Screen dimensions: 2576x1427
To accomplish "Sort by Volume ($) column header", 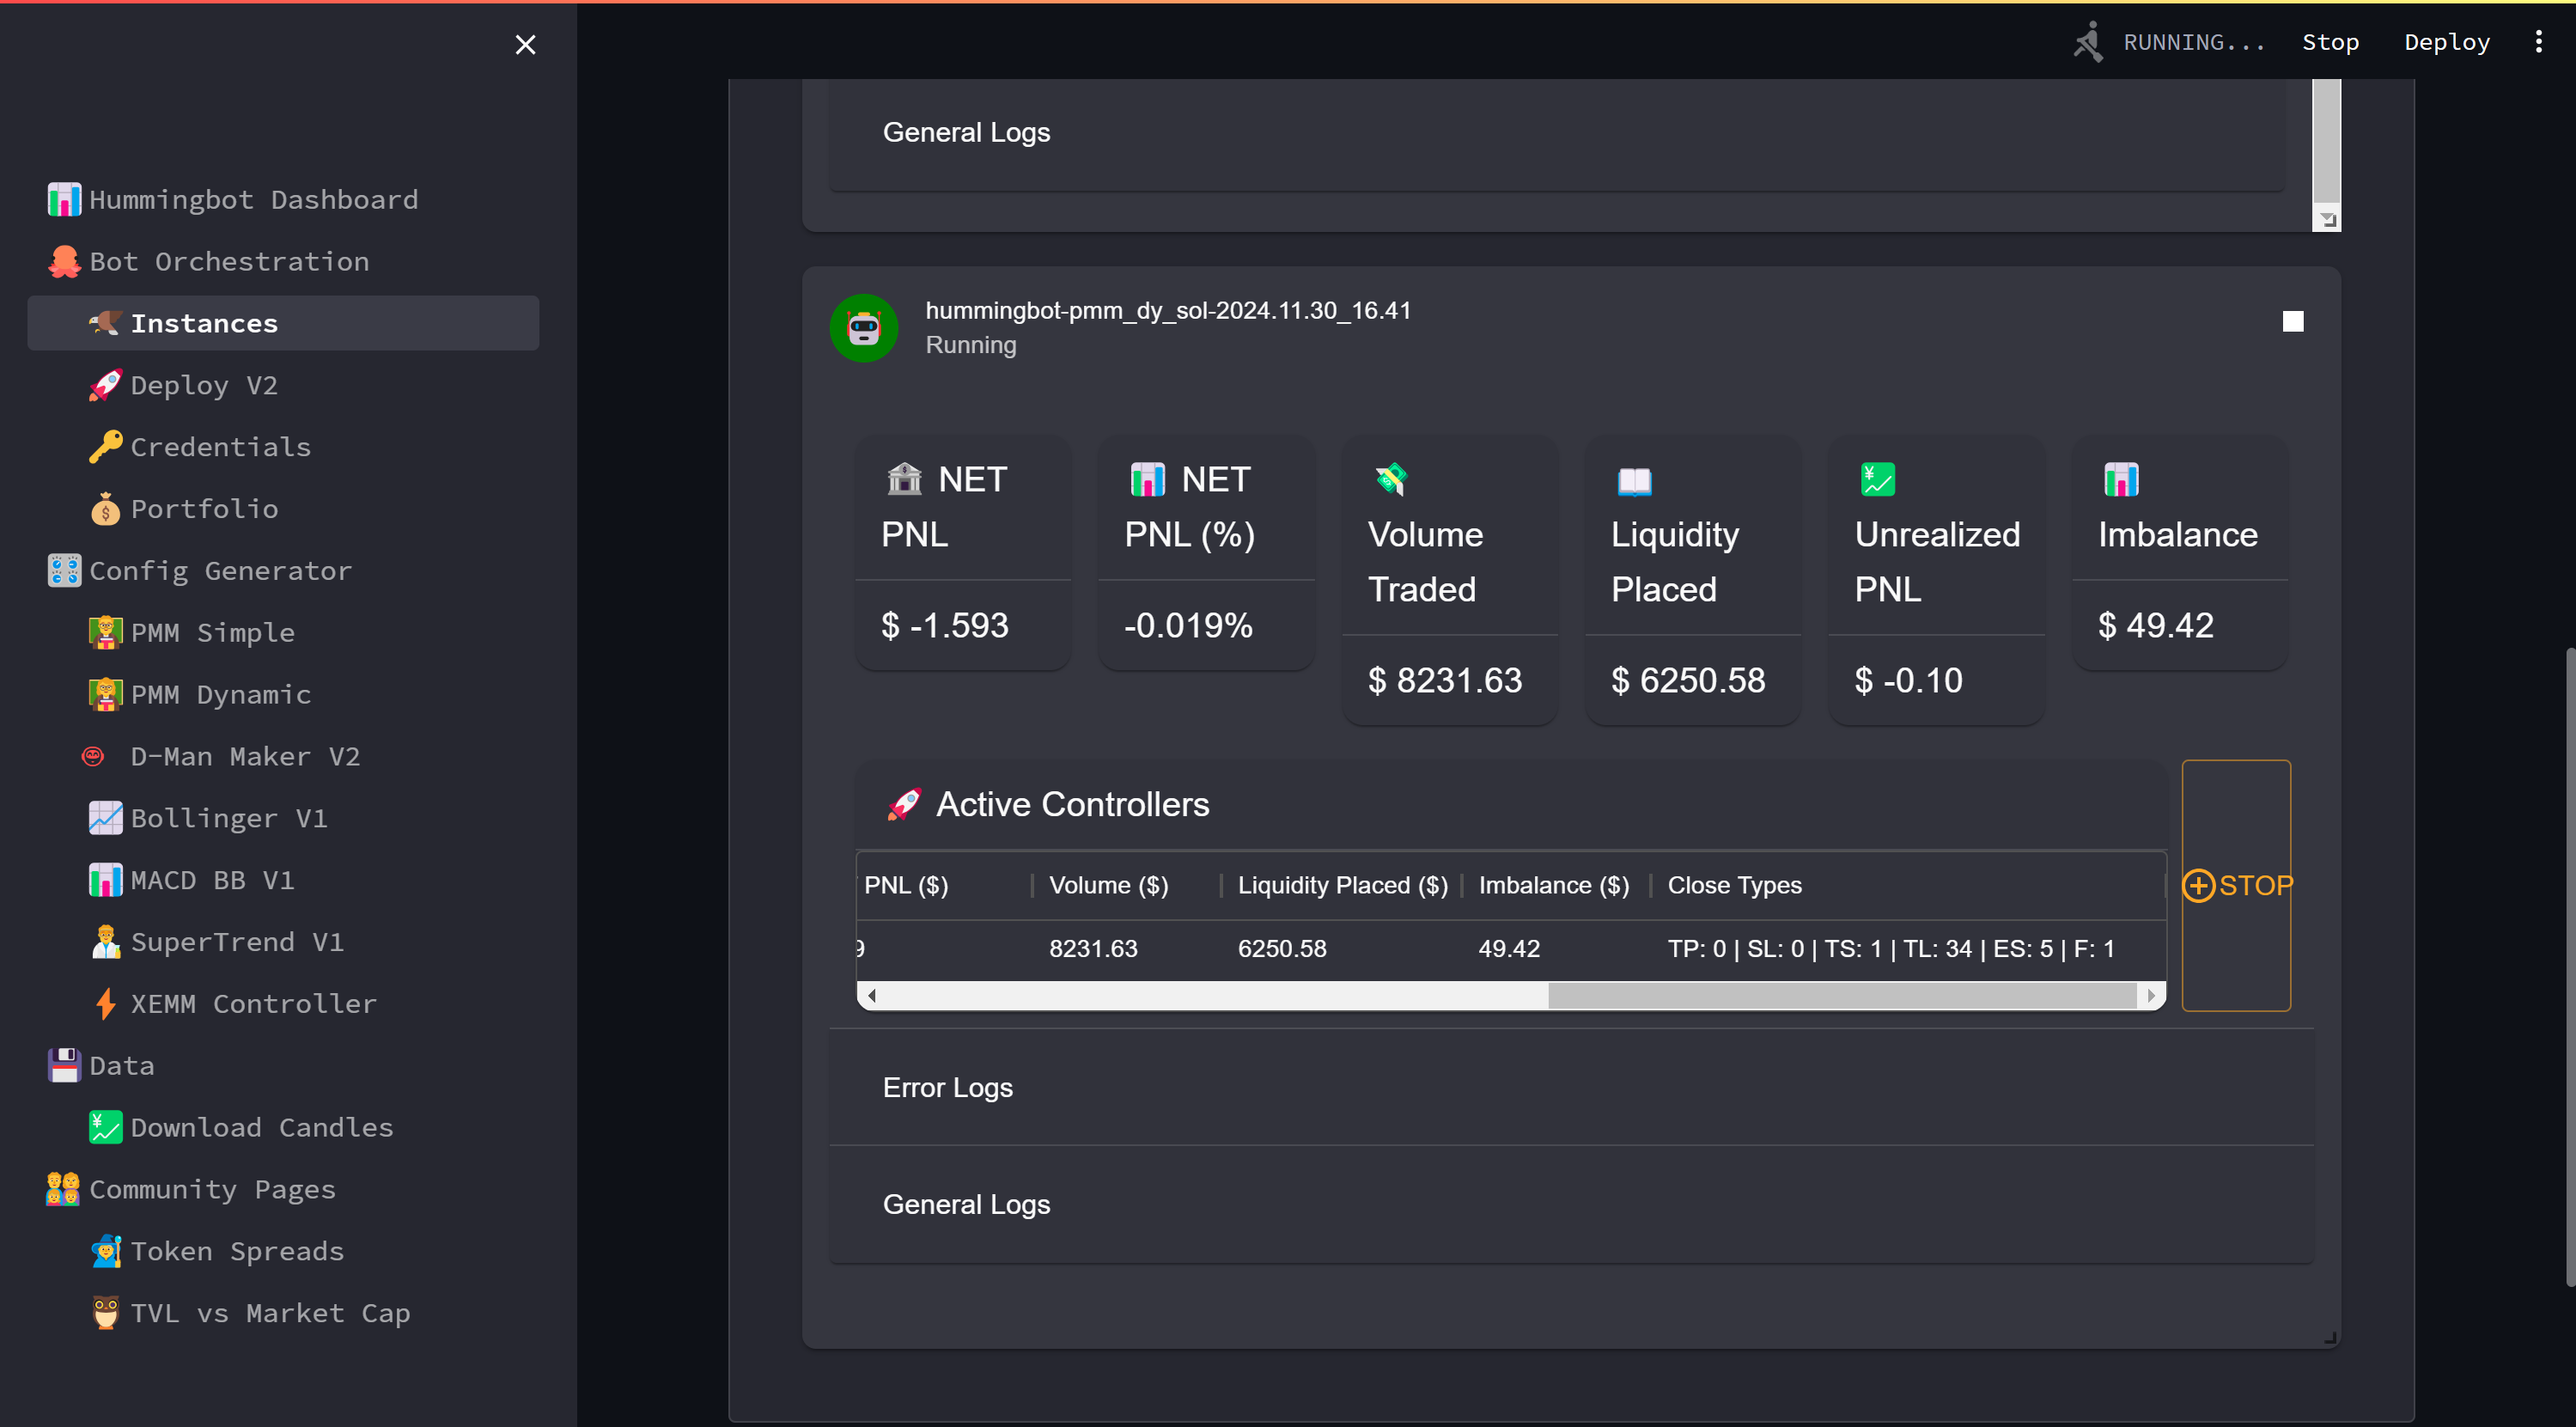I will click(1108, 886).
